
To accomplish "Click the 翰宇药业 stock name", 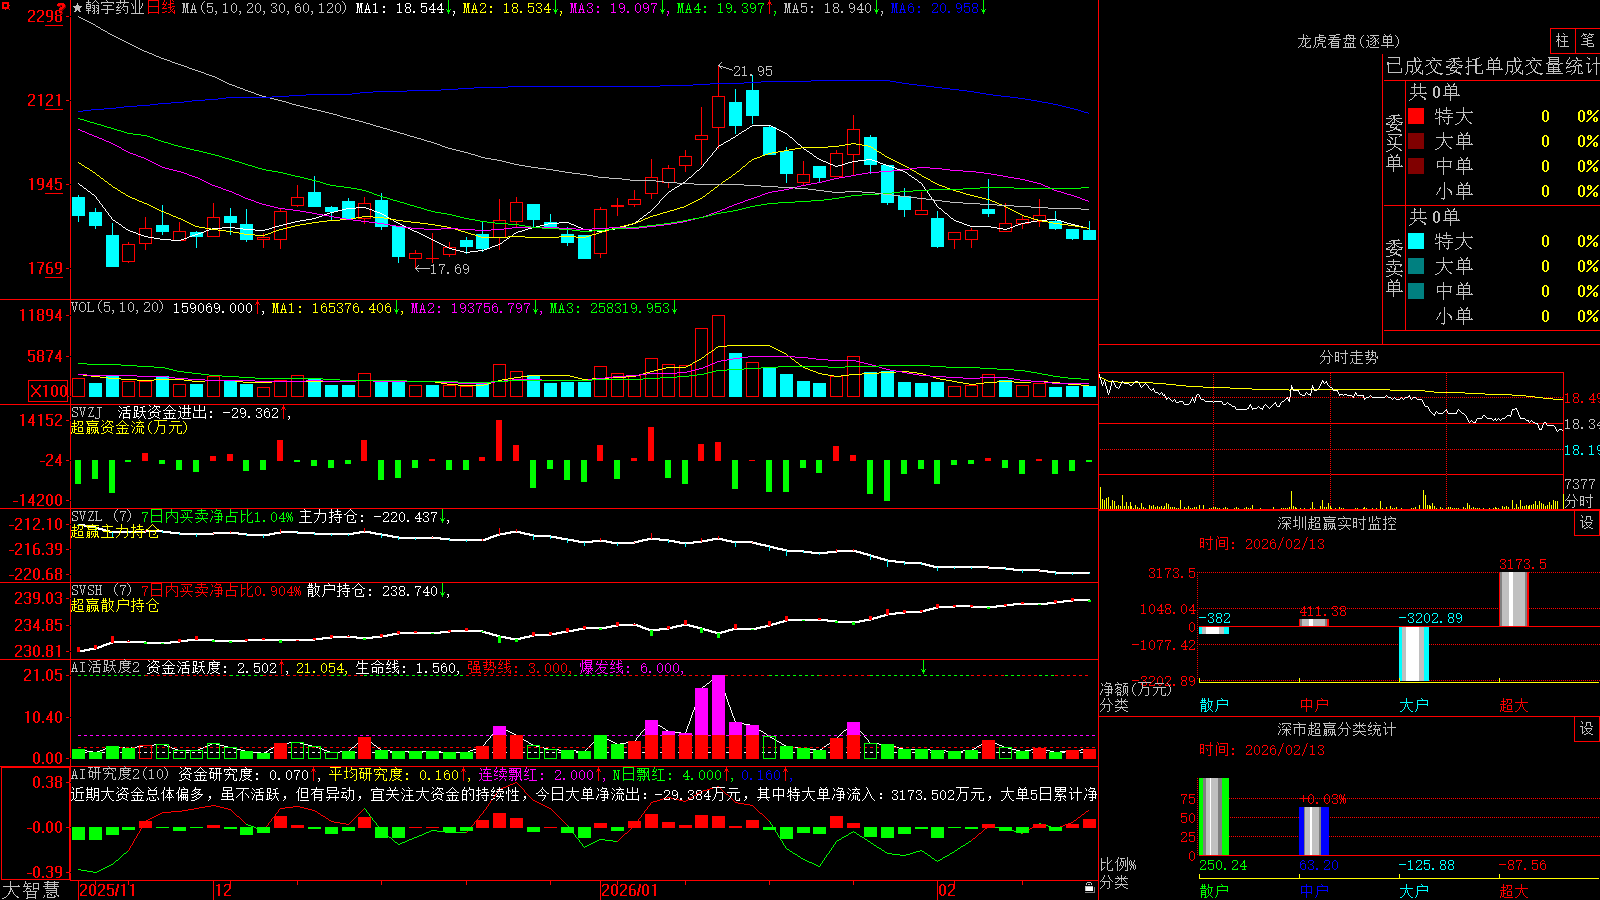I will pos(115,8).
